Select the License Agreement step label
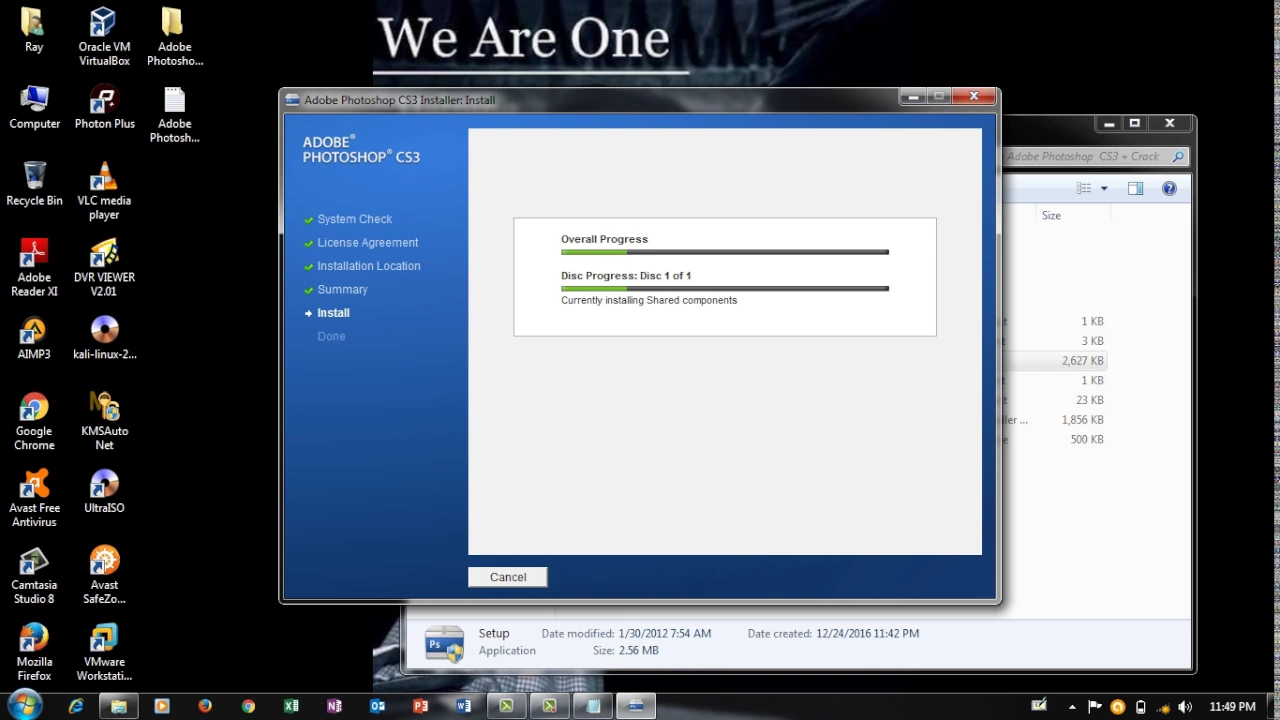 click(x=367, y=242)
